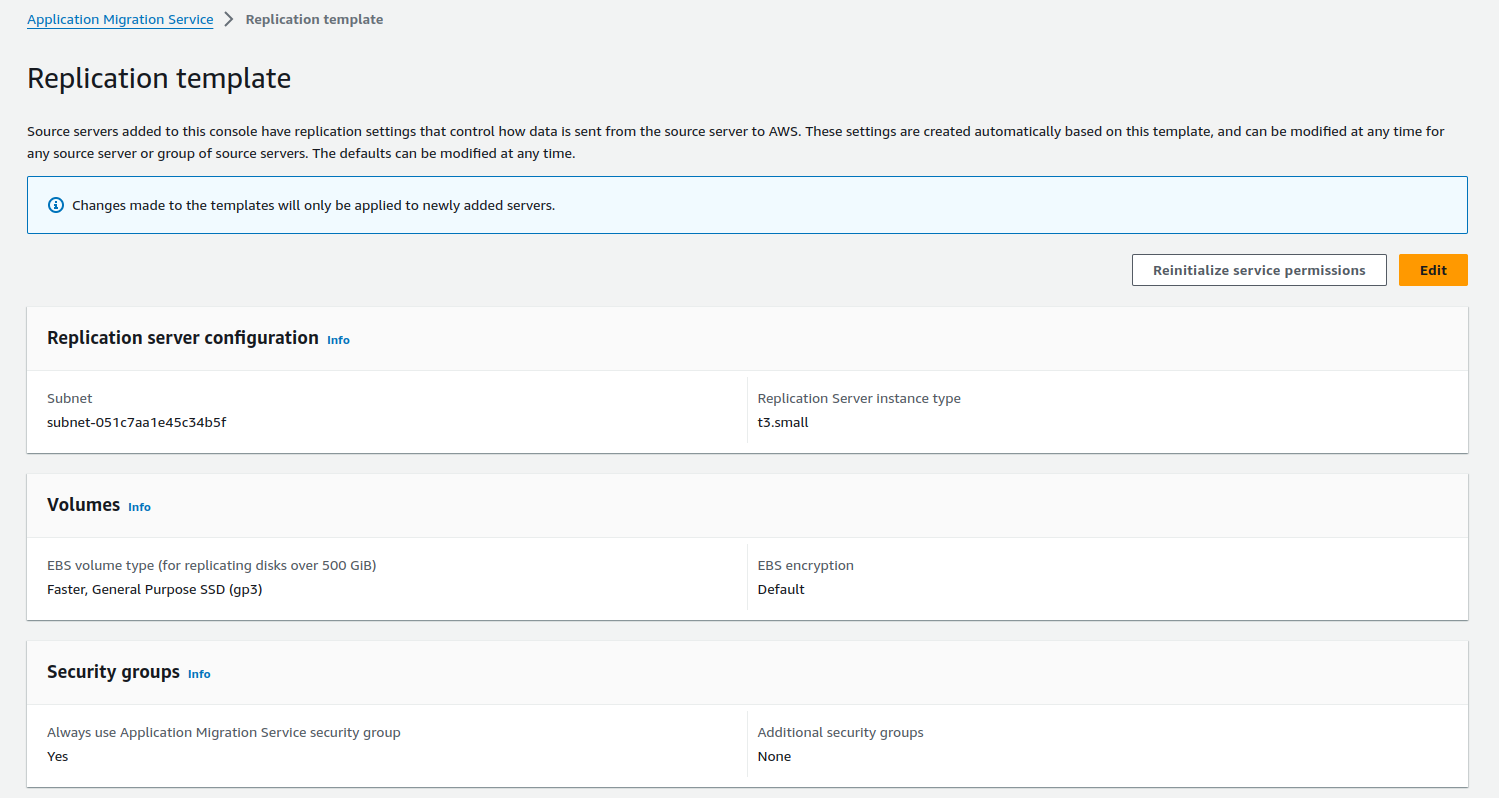This screenshot has width=1499, height=798.
Task: Click the Subnet field label
Action: click(70, 398)
